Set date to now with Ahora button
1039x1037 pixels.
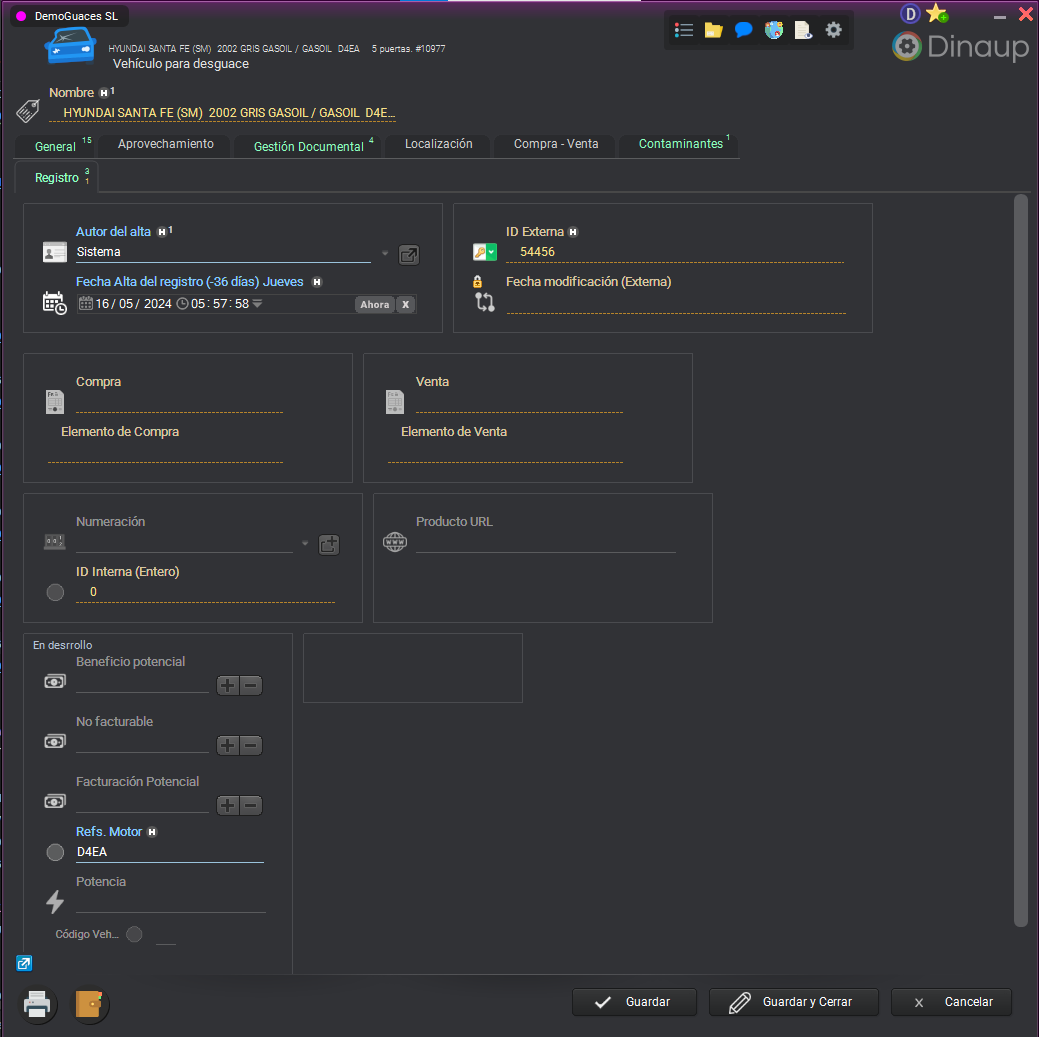(x=375, y=305)
